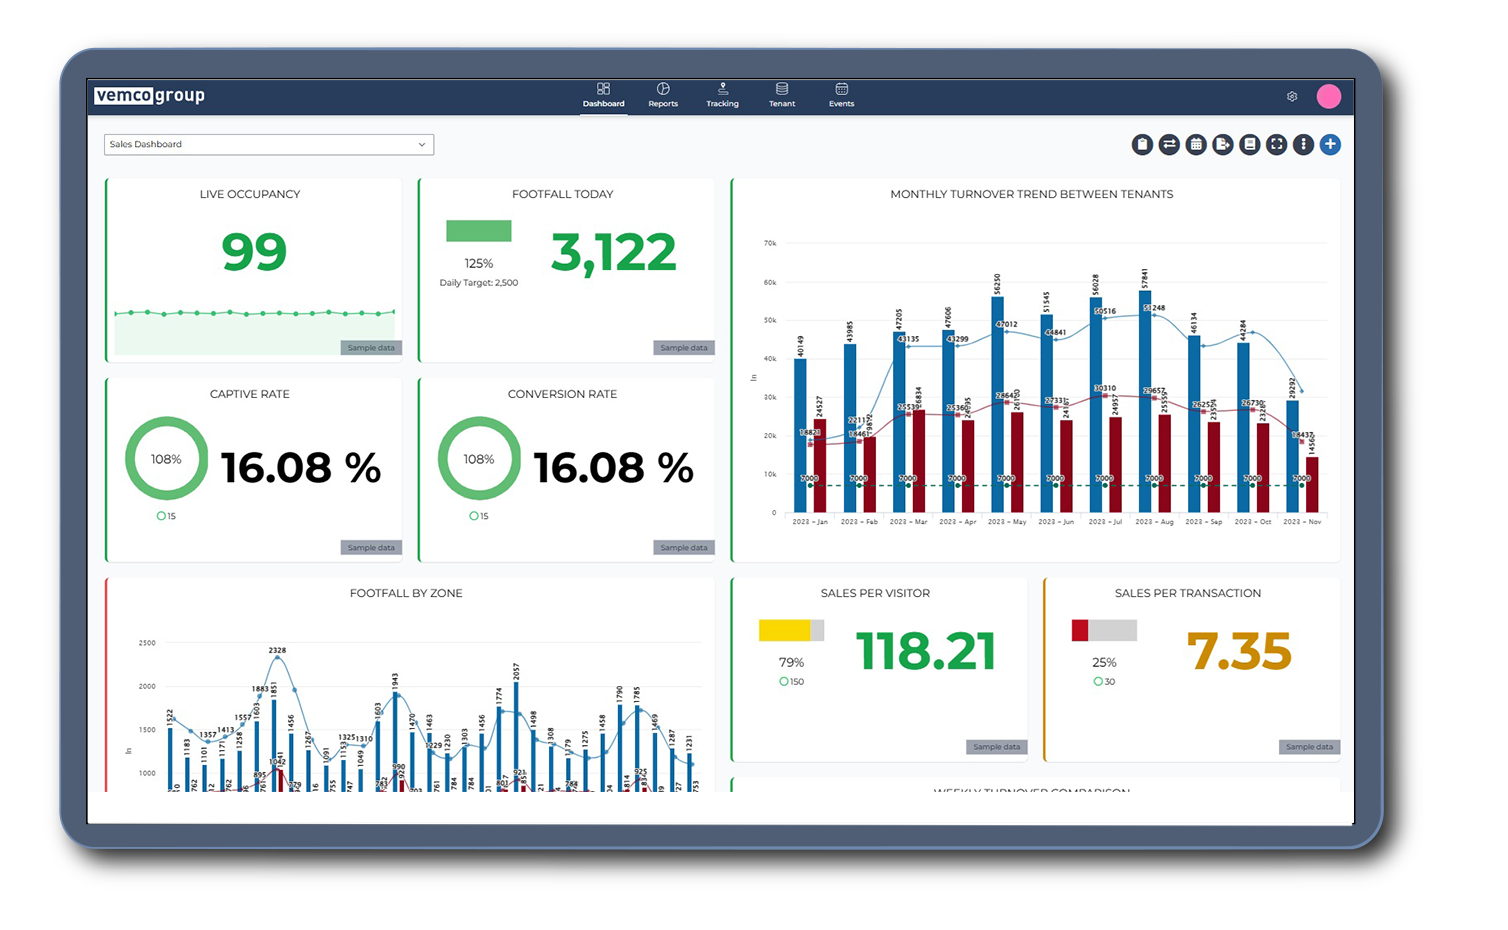Open the three-dot more options icon
Image resolution: width=1508 pixels, height=930 pixels.
coord(1303,144)
